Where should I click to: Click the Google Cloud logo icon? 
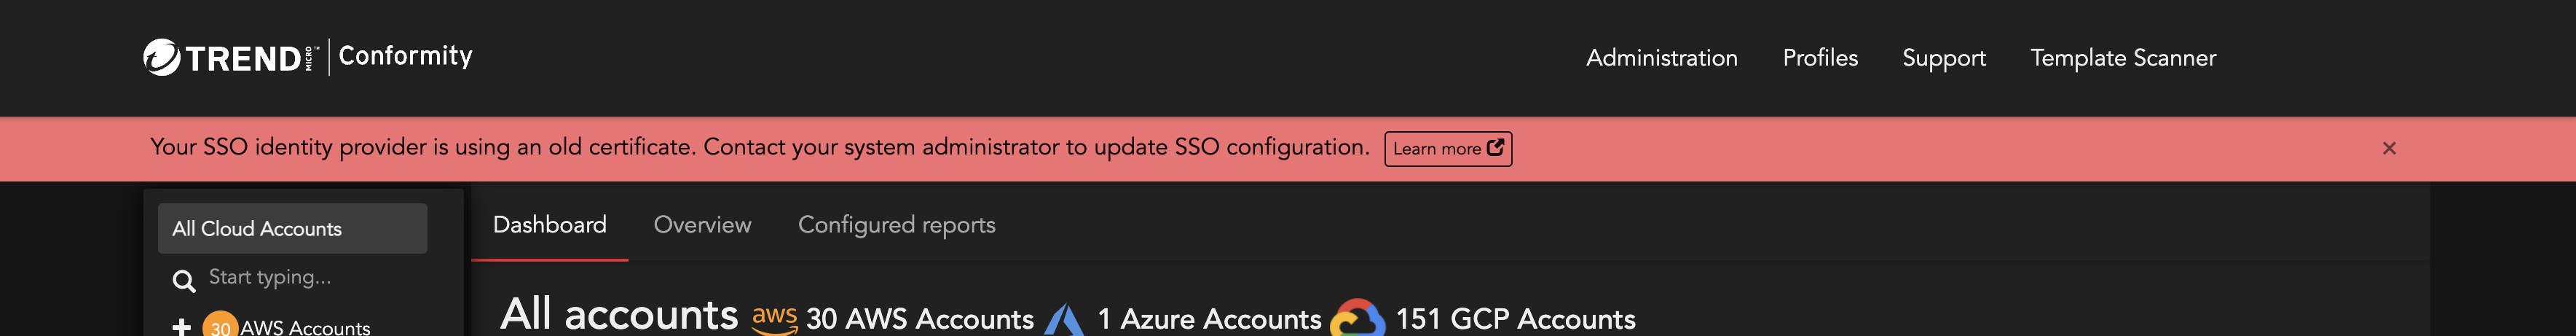(1357, 319)
